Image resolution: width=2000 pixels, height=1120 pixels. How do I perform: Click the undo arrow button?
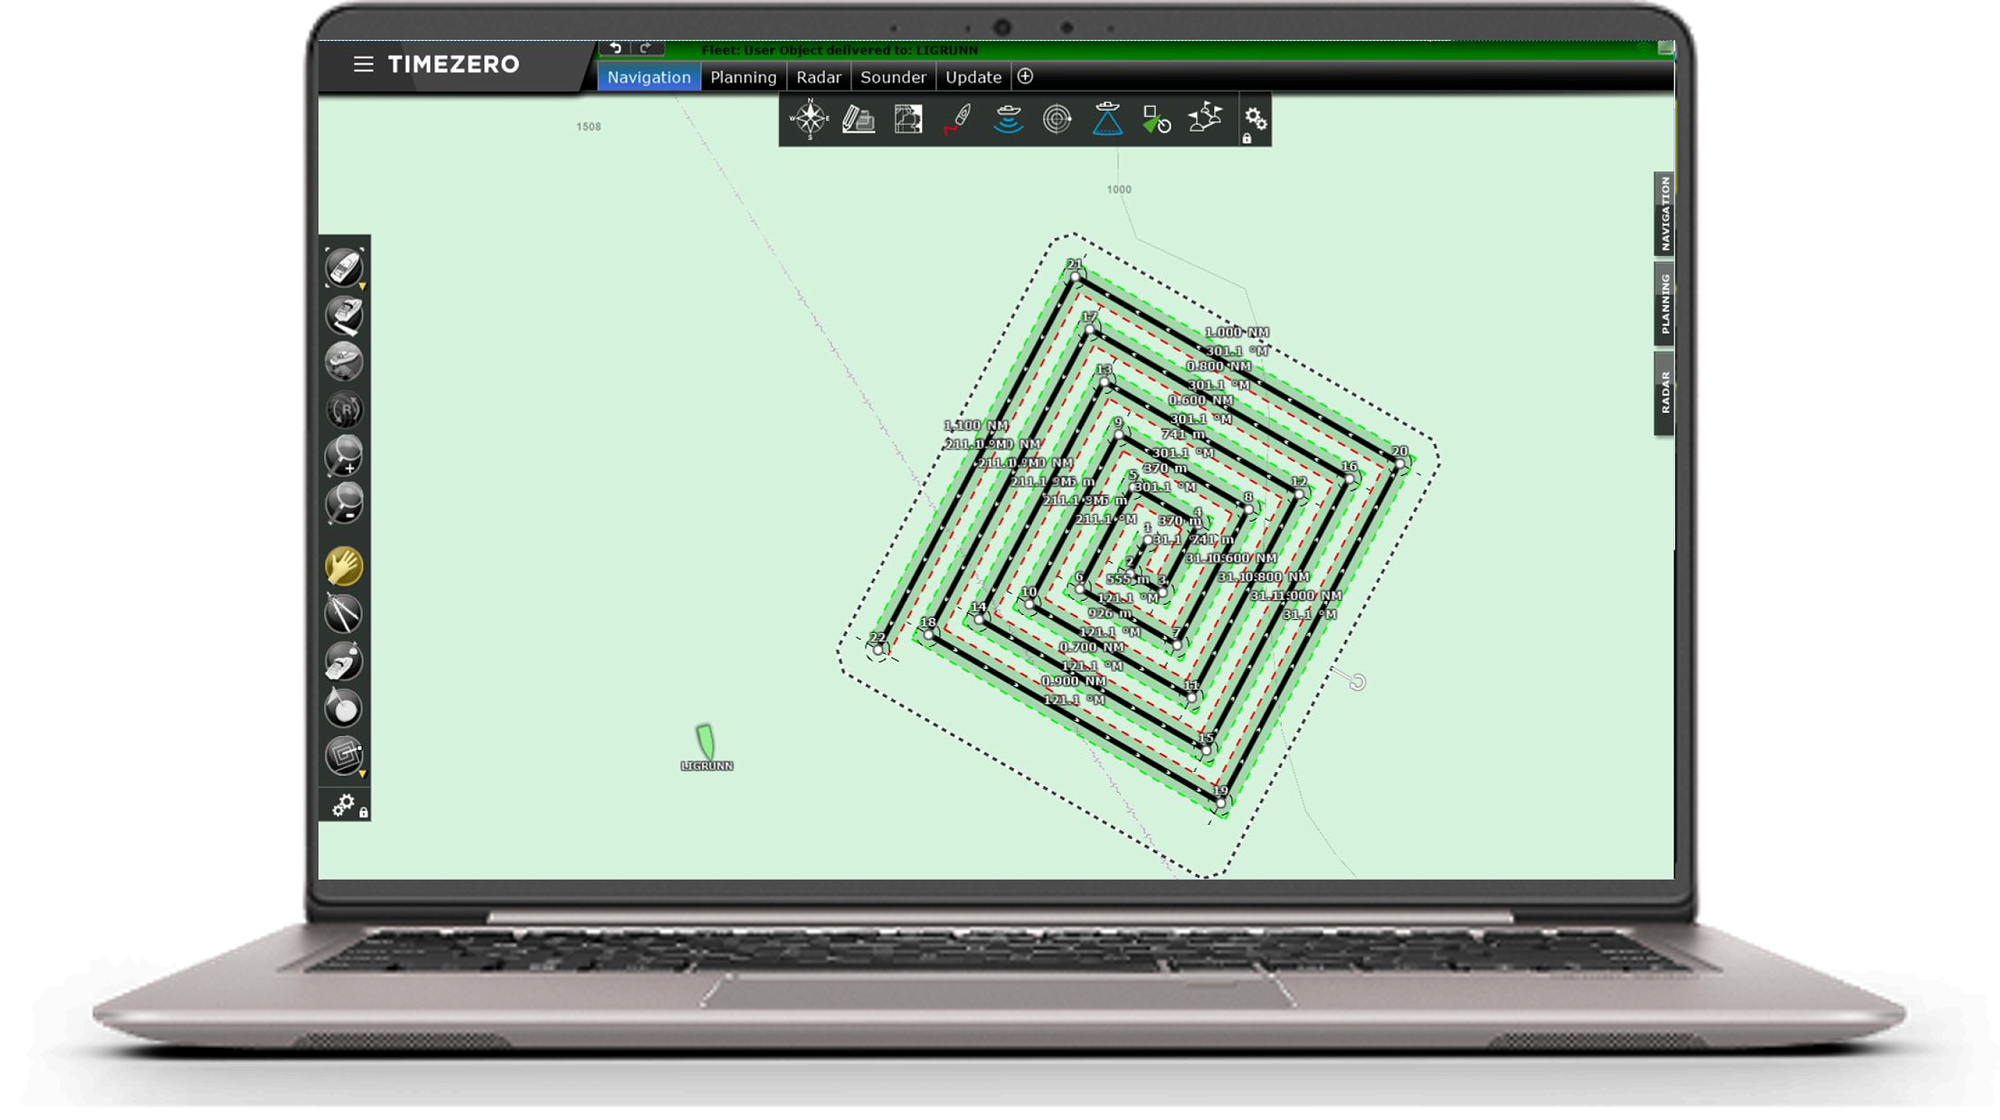(x=615, y=48)
